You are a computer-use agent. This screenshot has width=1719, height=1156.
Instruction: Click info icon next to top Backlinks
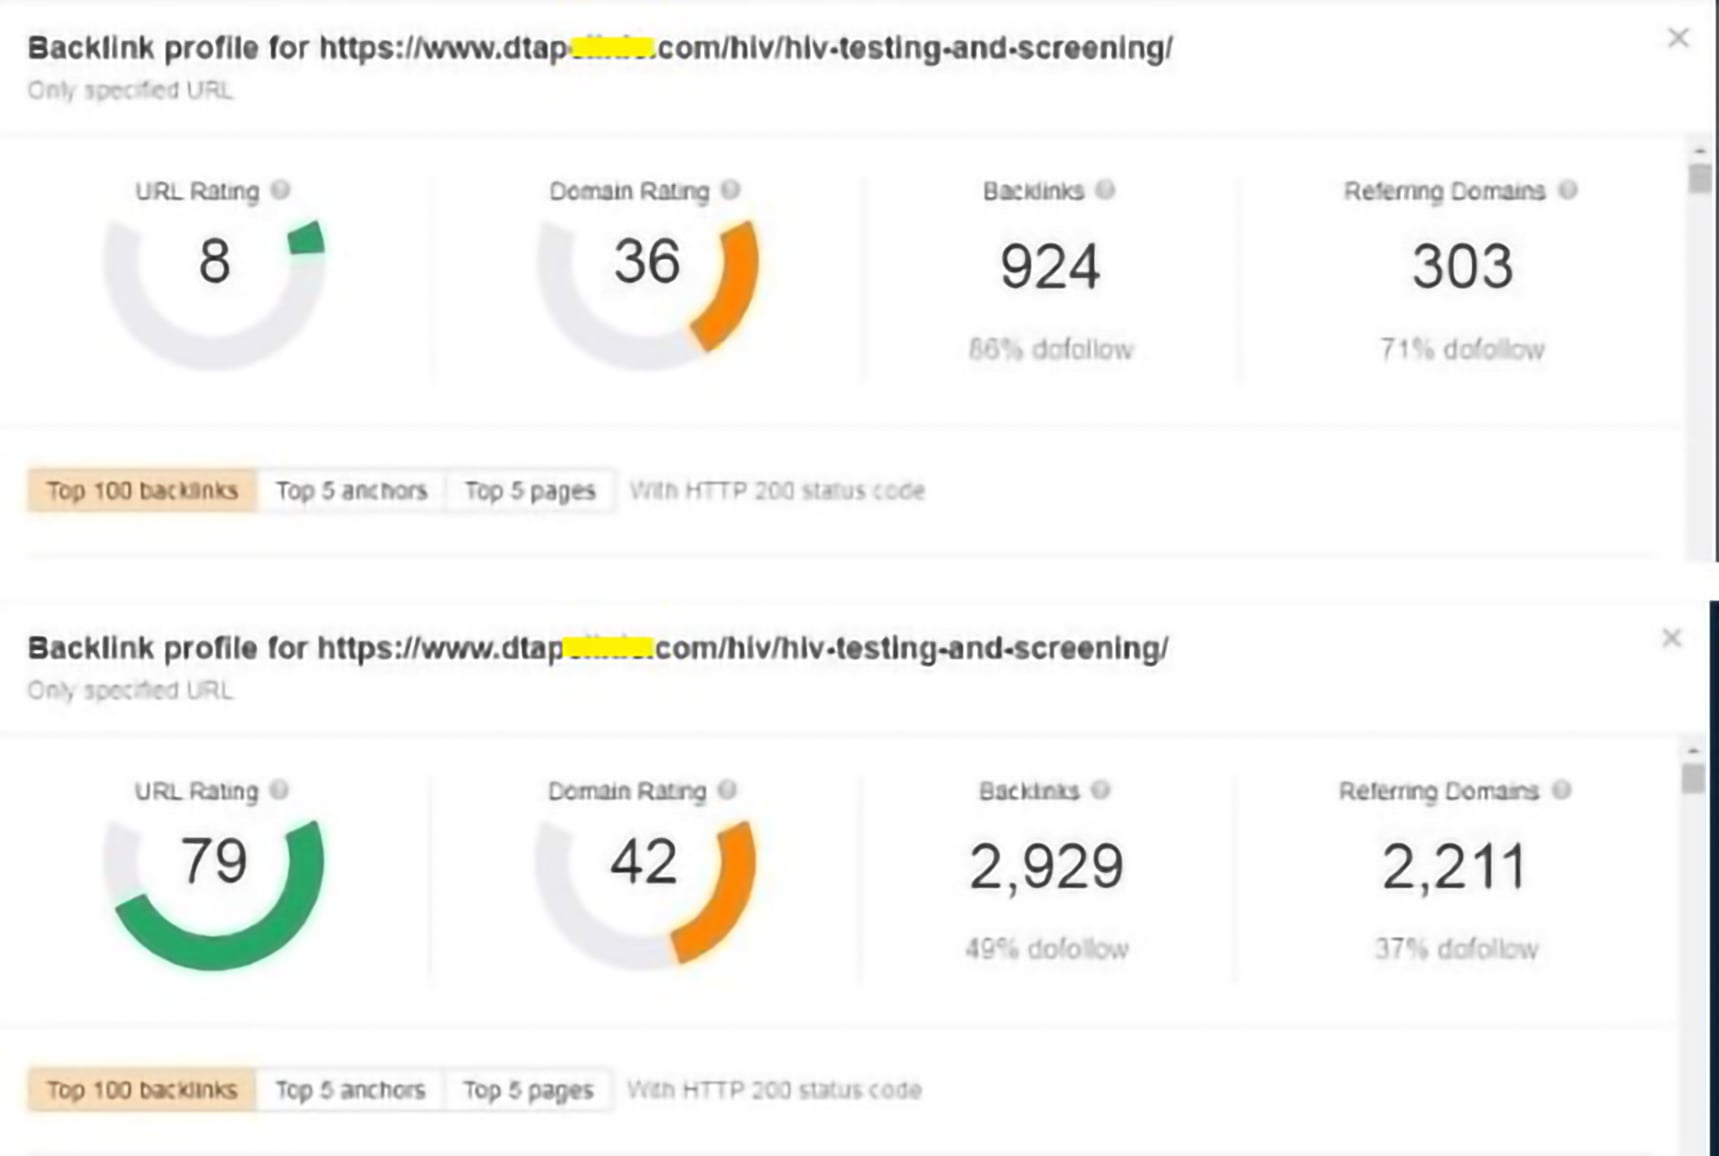coord(1105,190)
